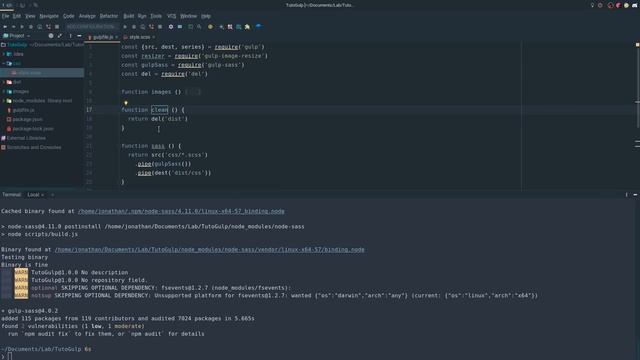
Task: Open the Run menu
Action: coord(142,16)
